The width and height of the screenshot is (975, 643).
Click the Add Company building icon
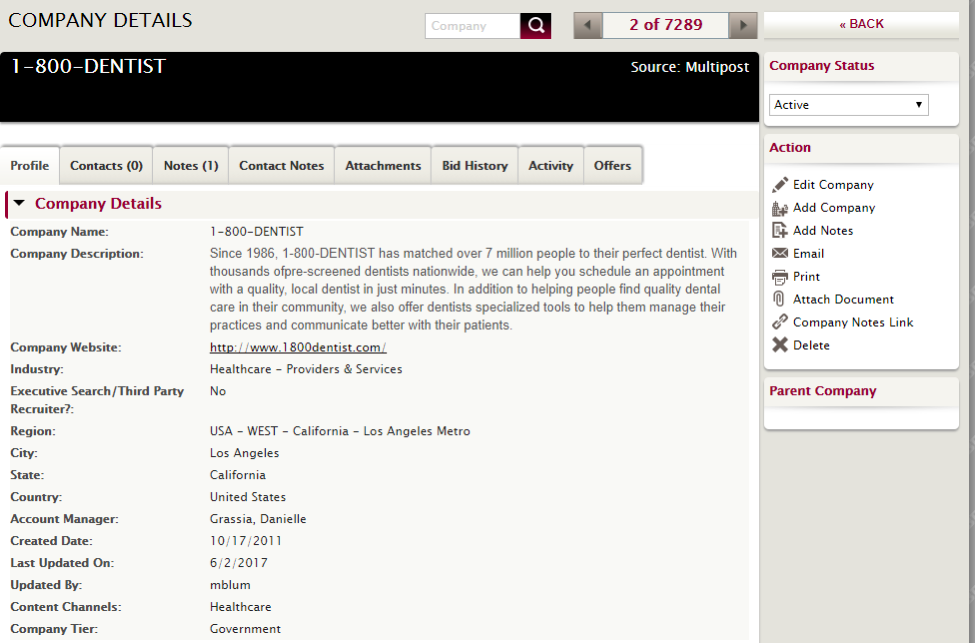coord(780,208)
